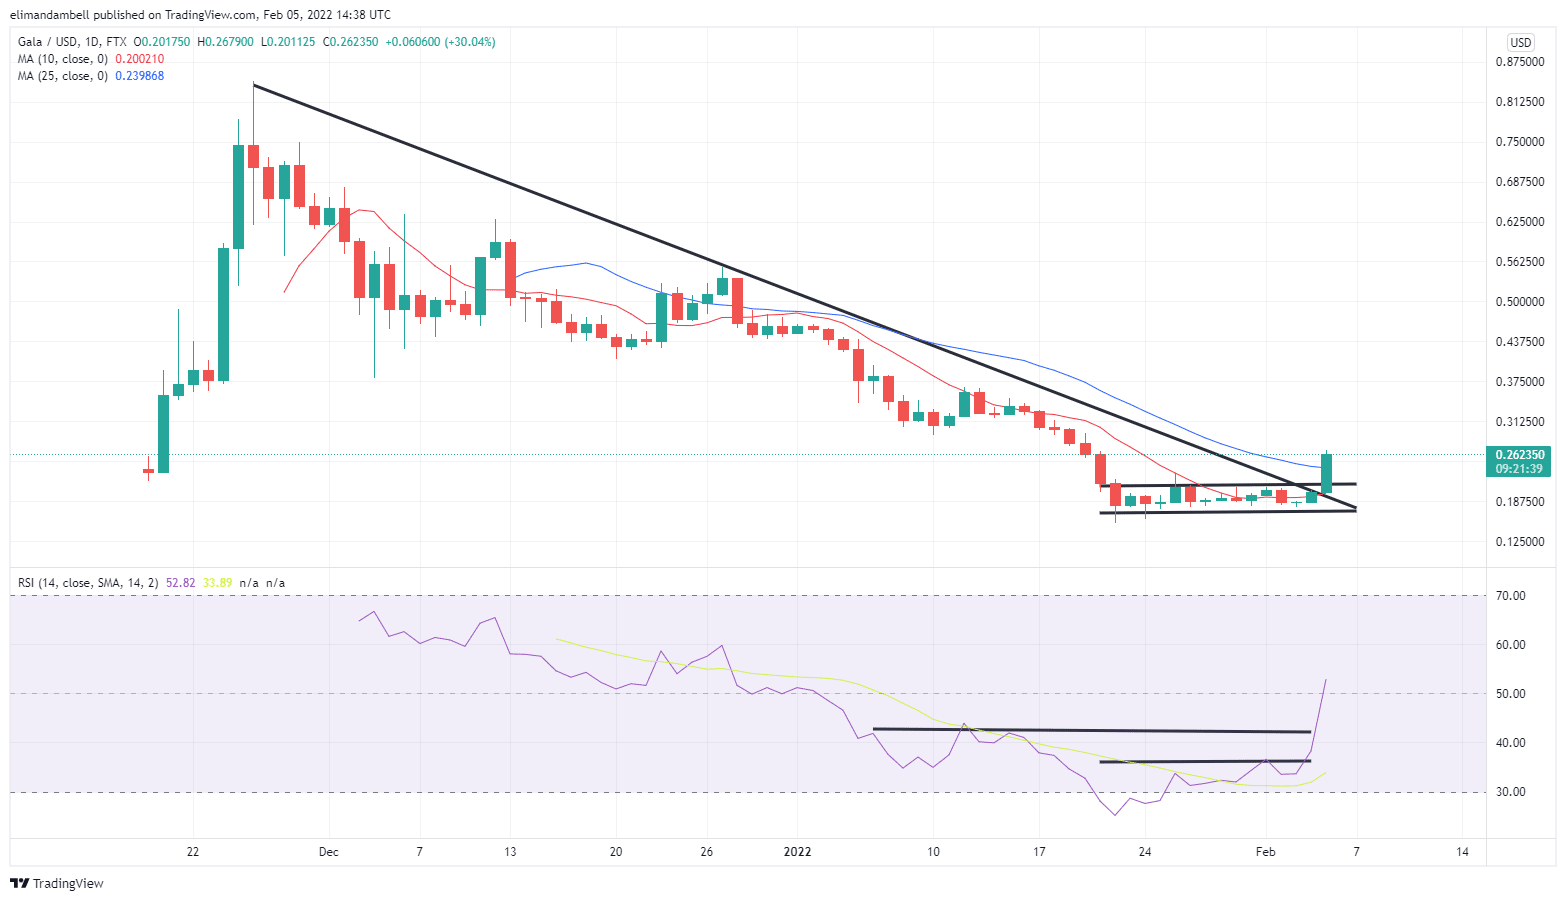Click the 0.312500 price axis label
1566x901 pixels.
point(1520,422)
